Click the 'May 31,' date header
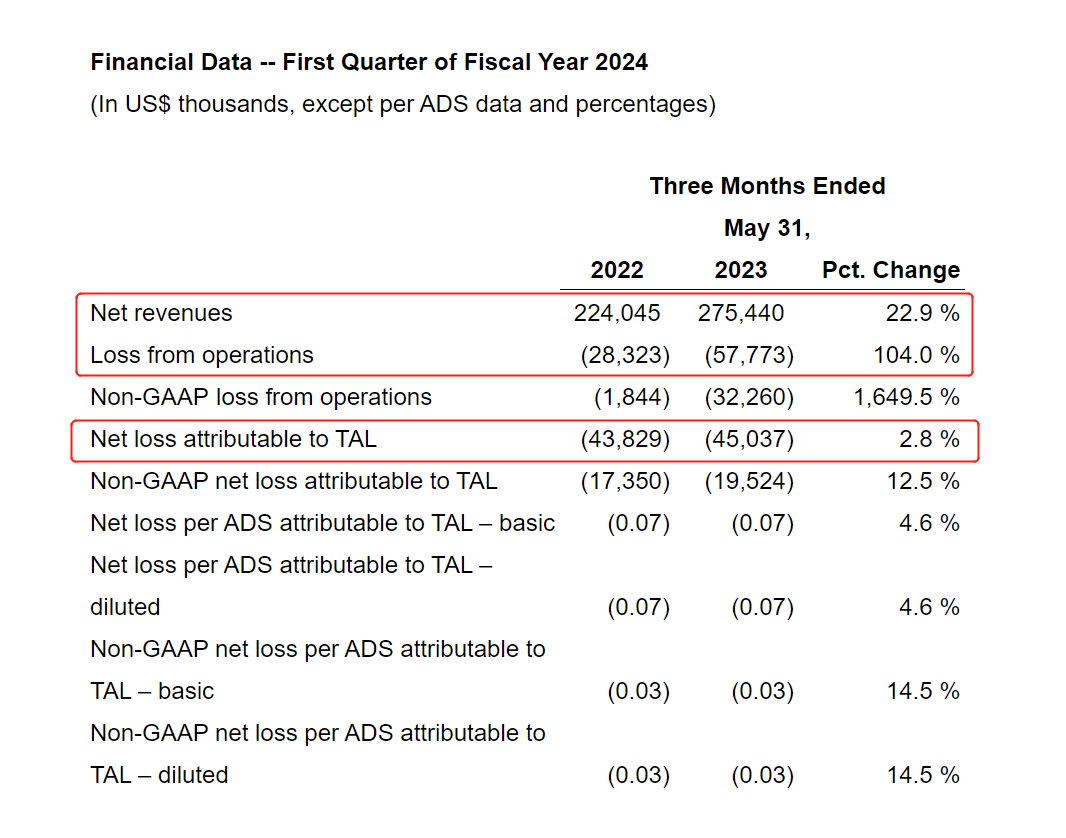The width and height of the screenshot is (1066, 838). 767,228
